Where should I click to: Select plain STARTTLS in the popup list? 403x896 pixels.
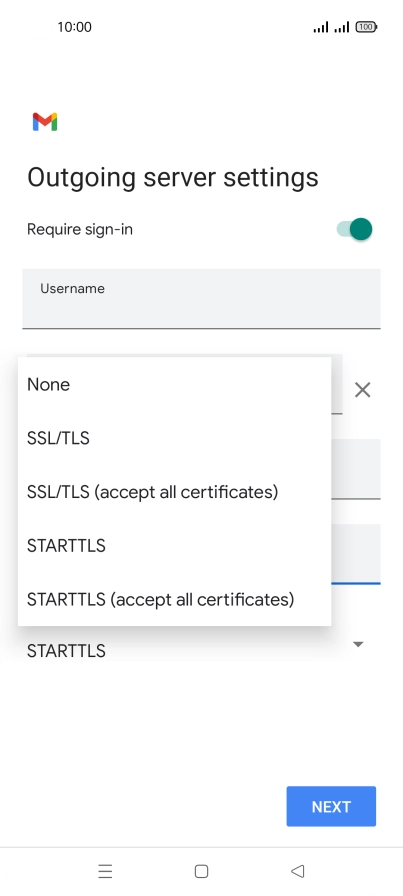point(174,546)
